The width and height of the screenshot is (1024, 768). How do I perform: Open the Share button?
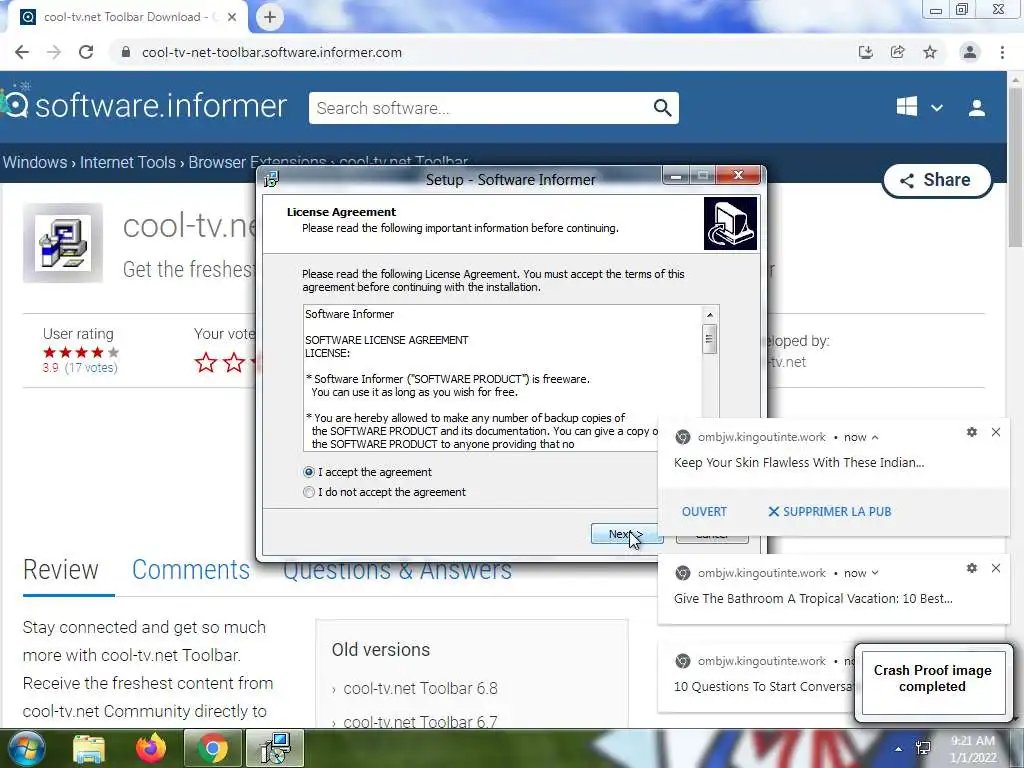pos(936,180)
